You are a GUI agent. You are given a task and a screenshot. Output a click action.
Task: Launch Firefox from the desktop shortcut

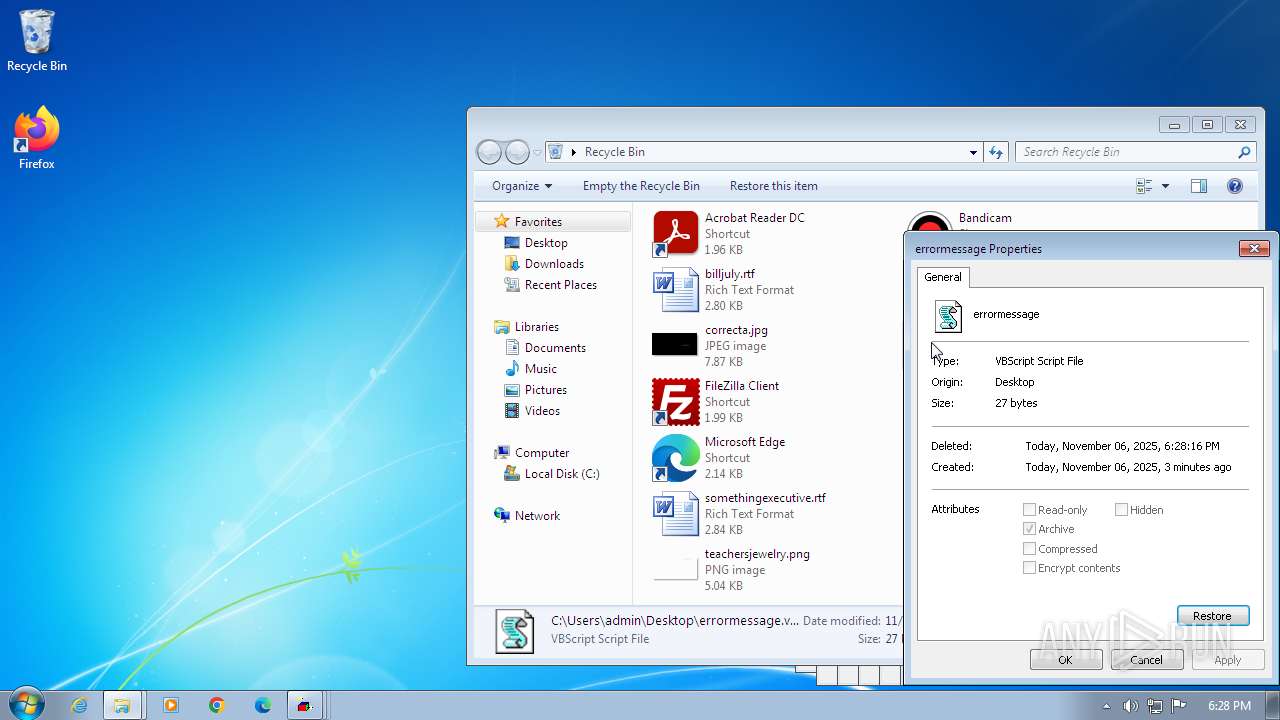(37, 138)
